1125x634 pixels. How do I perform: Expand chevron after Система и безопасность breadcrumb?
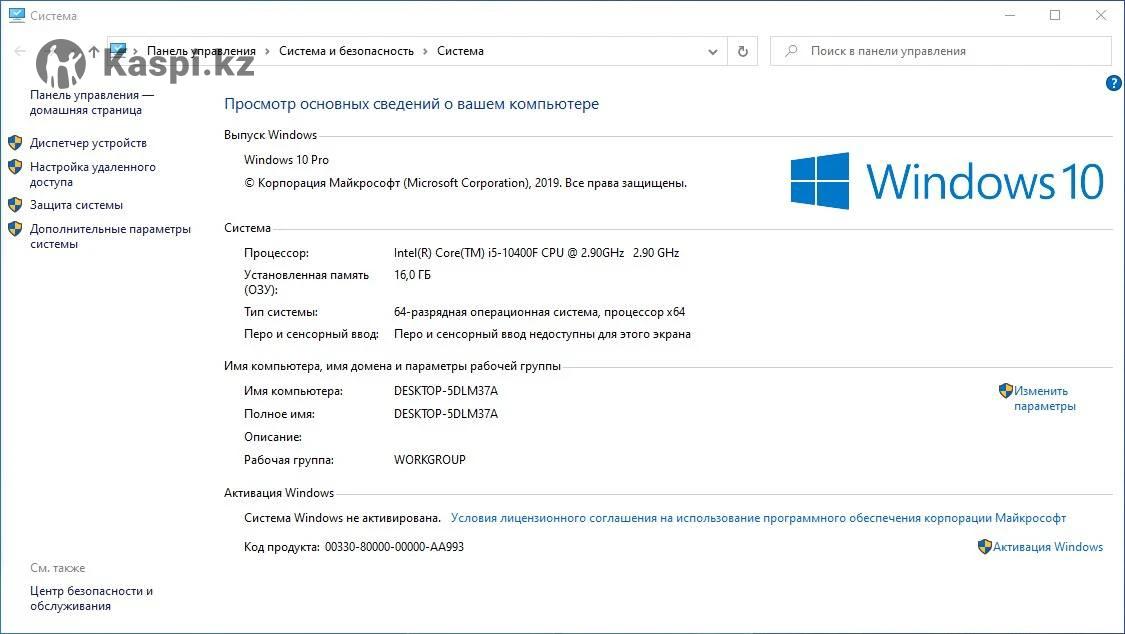[x=425, y=52]
